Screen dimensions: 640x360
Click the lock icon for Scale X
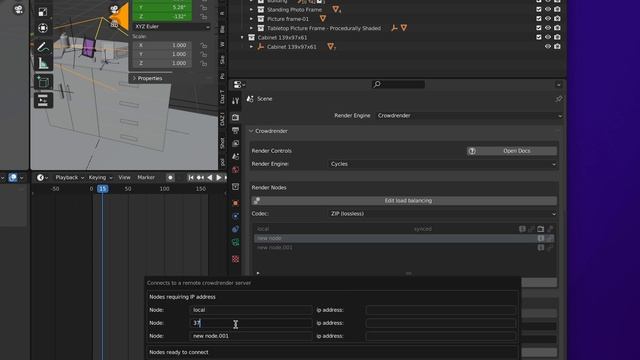pos(203,45)
